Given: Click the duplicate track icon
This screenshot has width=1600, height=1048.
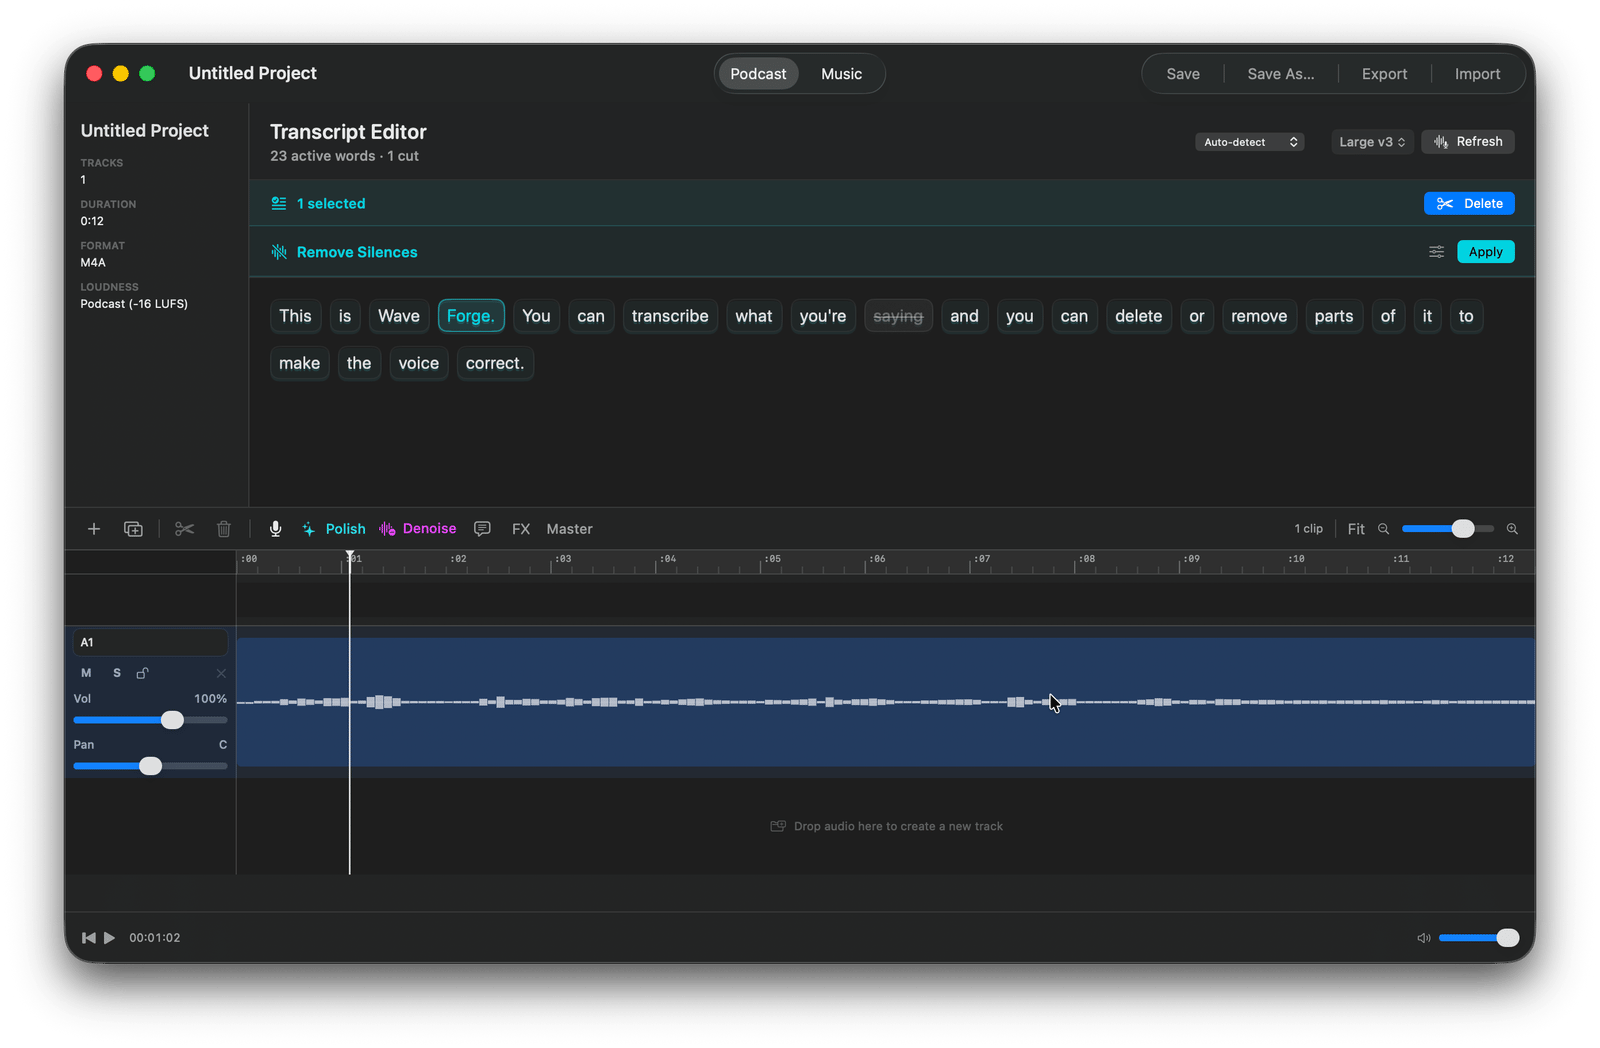Looking at the screenshot, I should 133,529.
